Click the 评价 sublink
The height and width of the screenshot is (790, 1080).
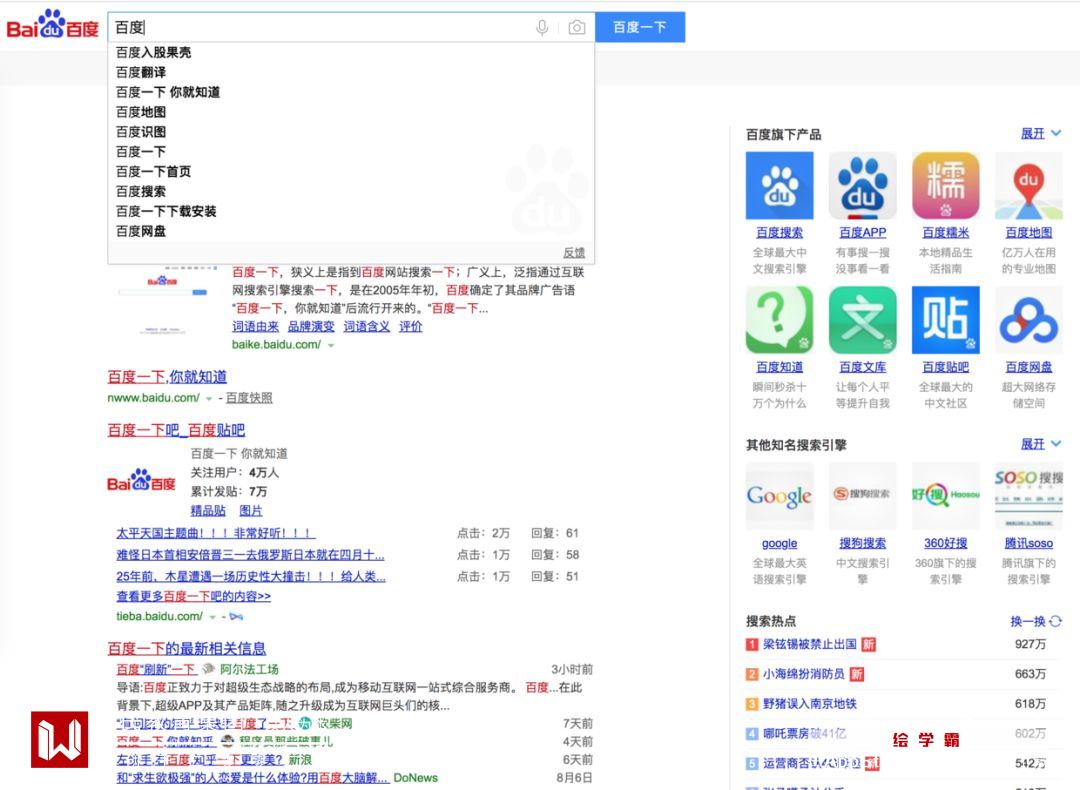tap(411, 326)
